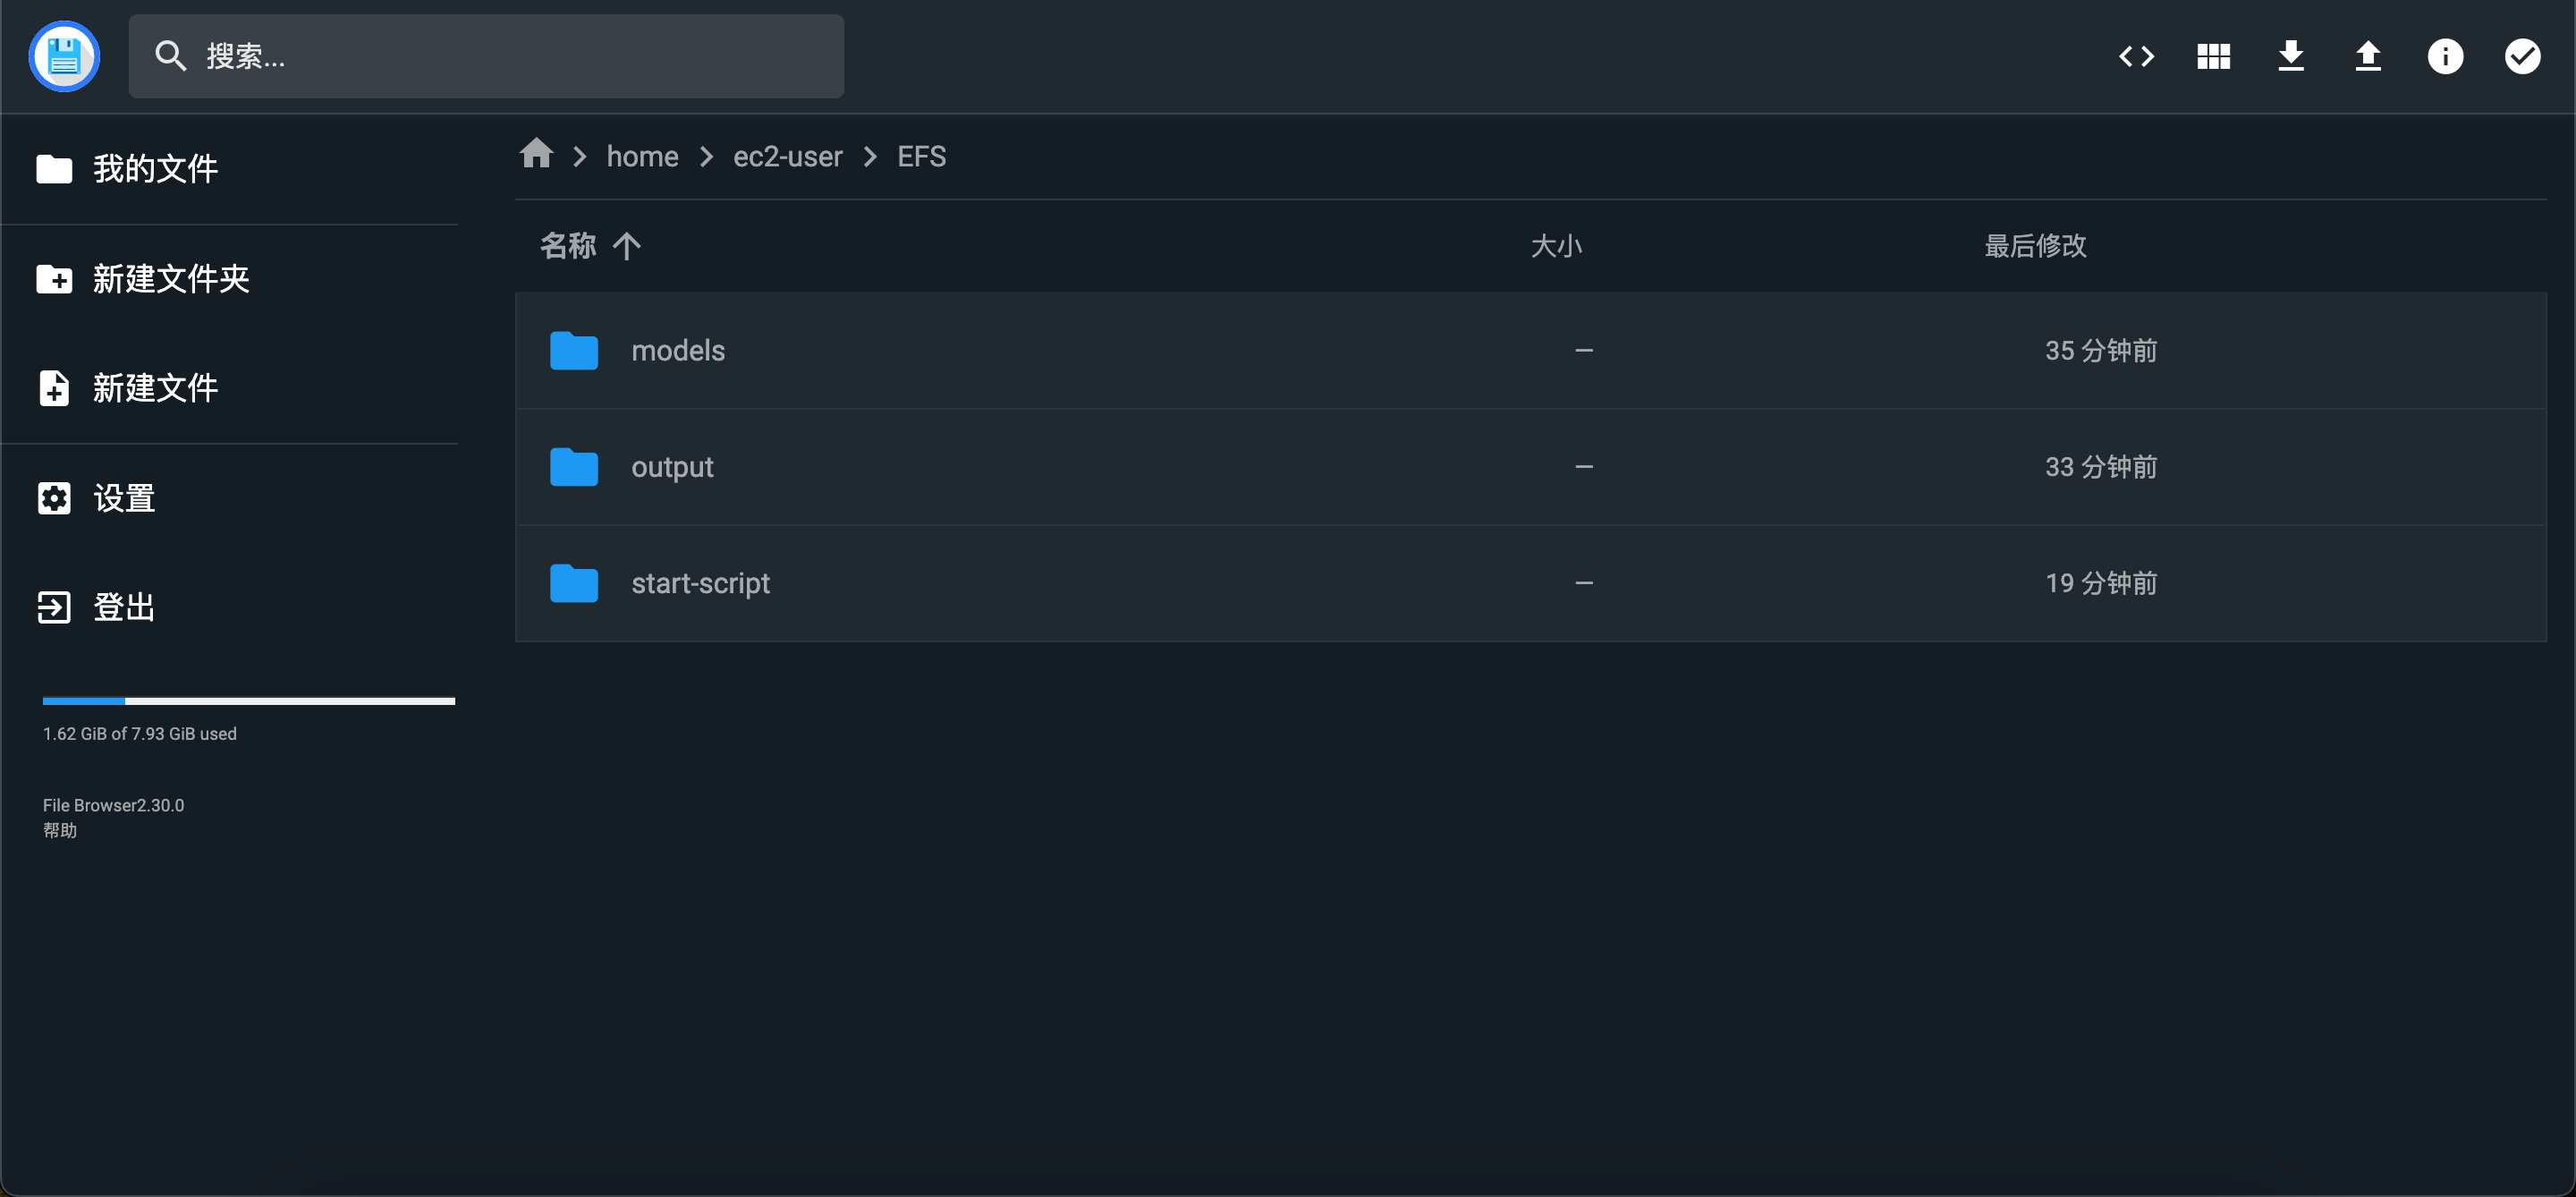Select the output folder icon
Viewport: 2576px width, 1197px height.
[x=574, y=467]
